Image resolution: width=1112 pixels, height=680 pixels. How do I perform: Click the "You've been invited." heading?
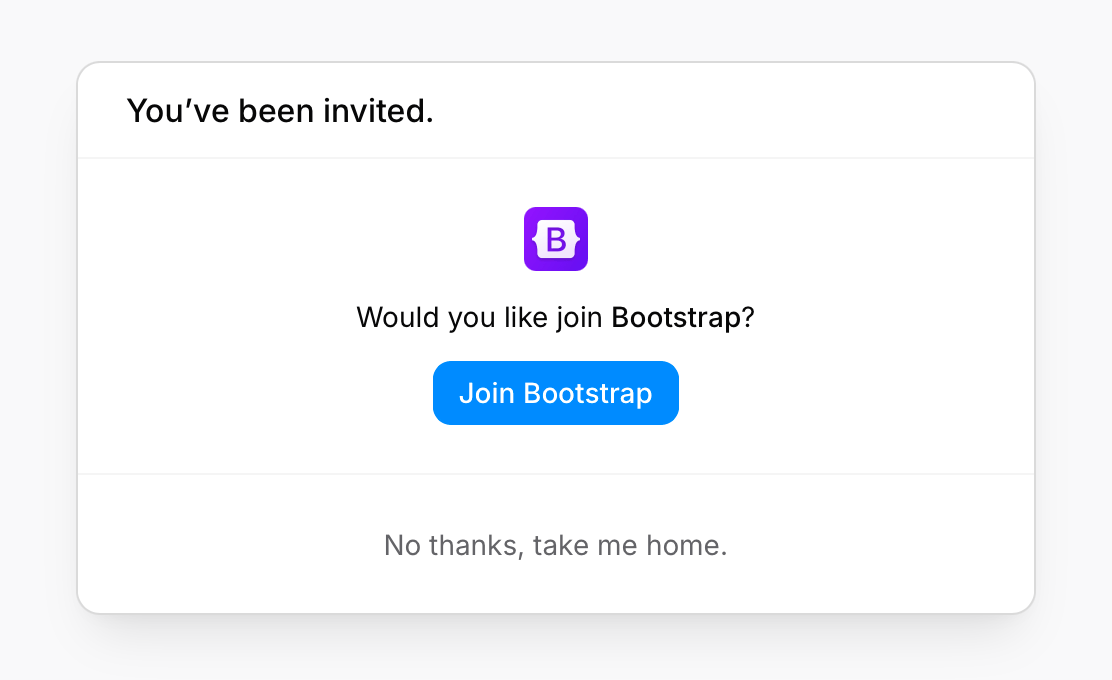(x=280, y=111)
